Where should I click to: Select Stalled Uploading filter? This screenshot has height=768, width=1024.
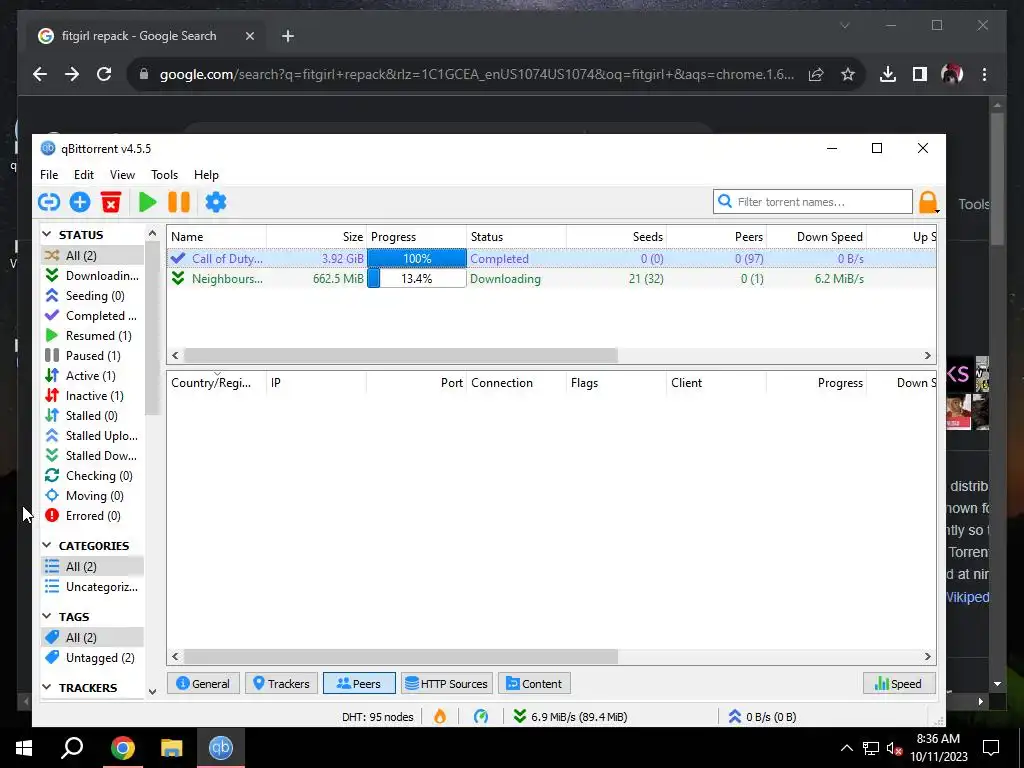click(92, 436)
